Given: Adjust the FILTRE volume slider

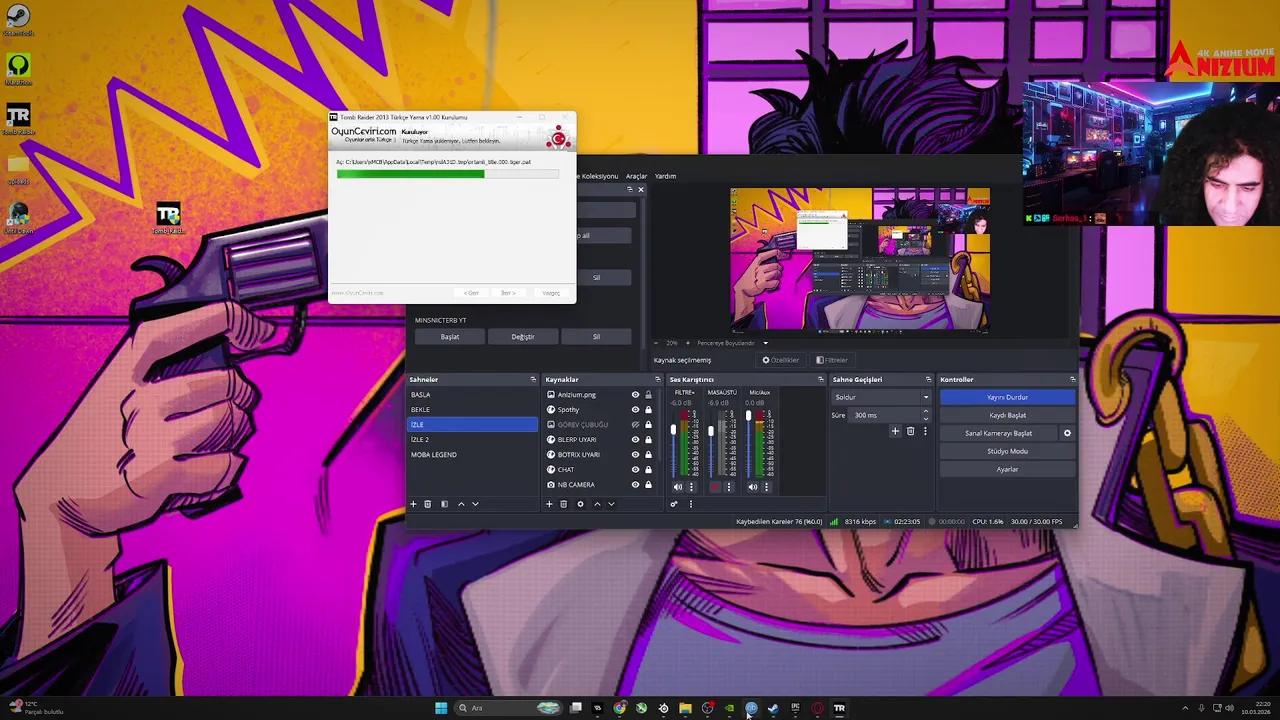Looking at the screenshot, I should click(x=673, y=430).
